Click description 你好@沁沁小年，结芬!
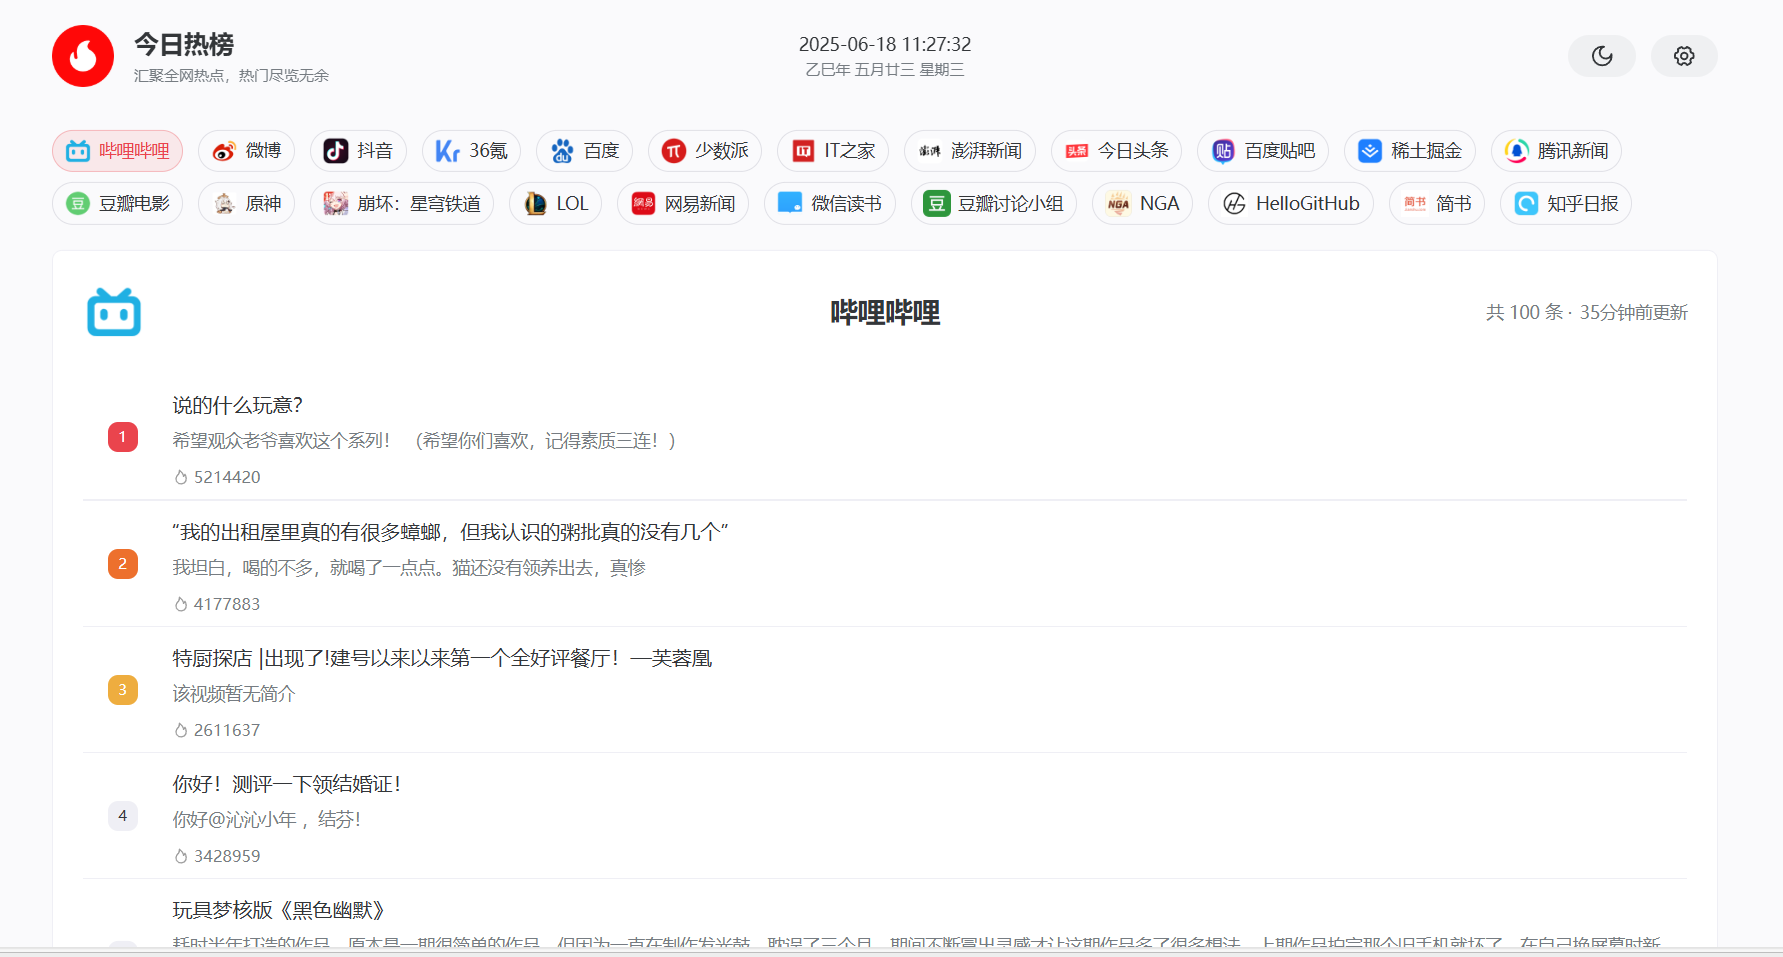This screenshot has height=957, width=1783. [267, 820]
